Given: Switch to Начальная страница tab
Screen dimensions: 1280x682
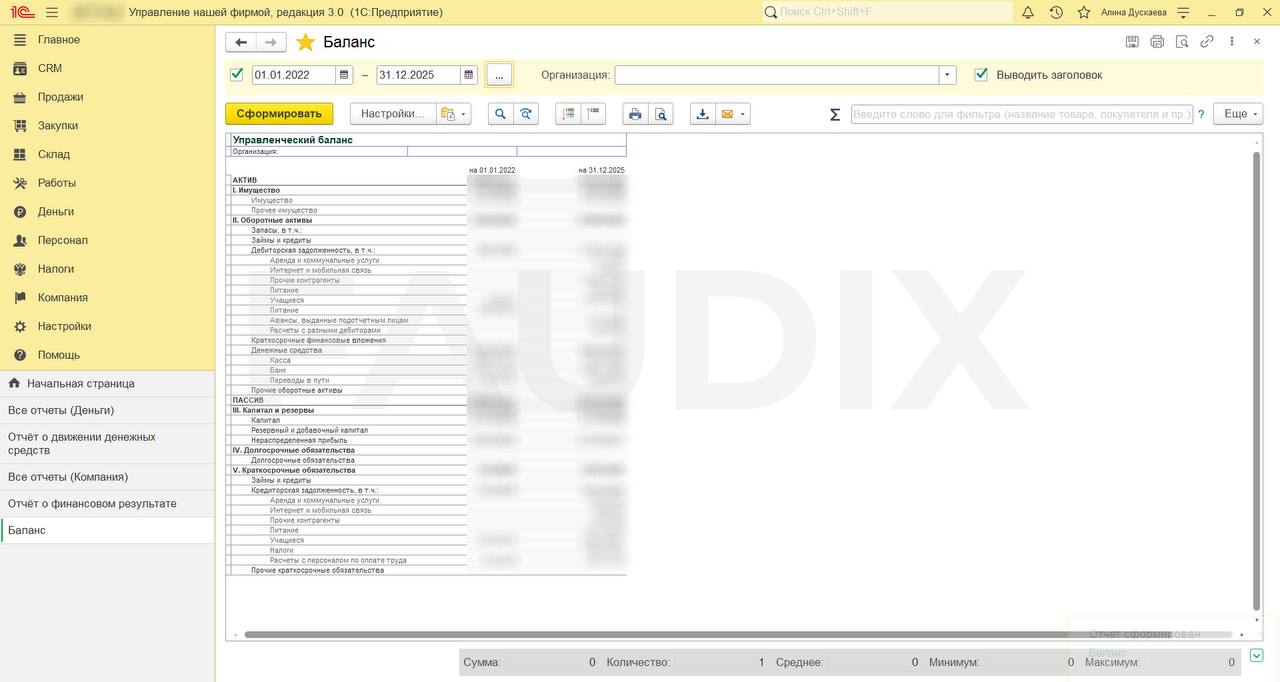Looking at the screenshot, I should (107, 384).
